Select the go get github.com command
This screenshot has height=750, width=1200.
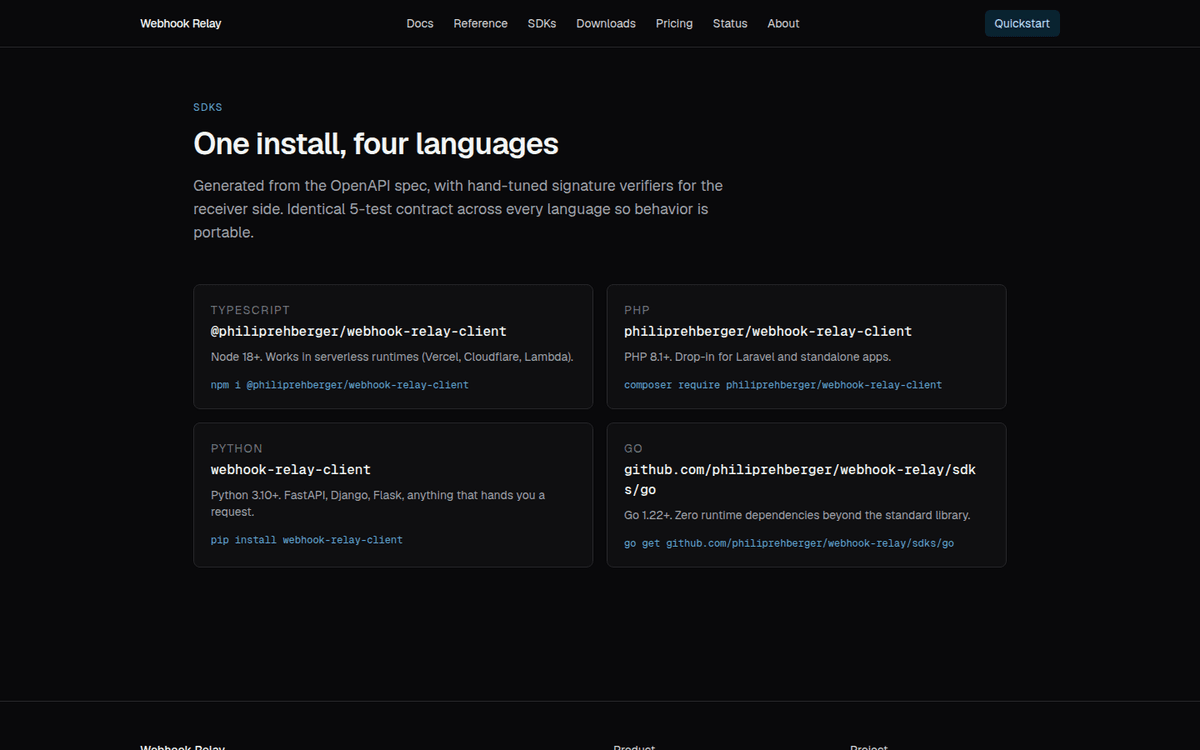click(x=789, y=544)
